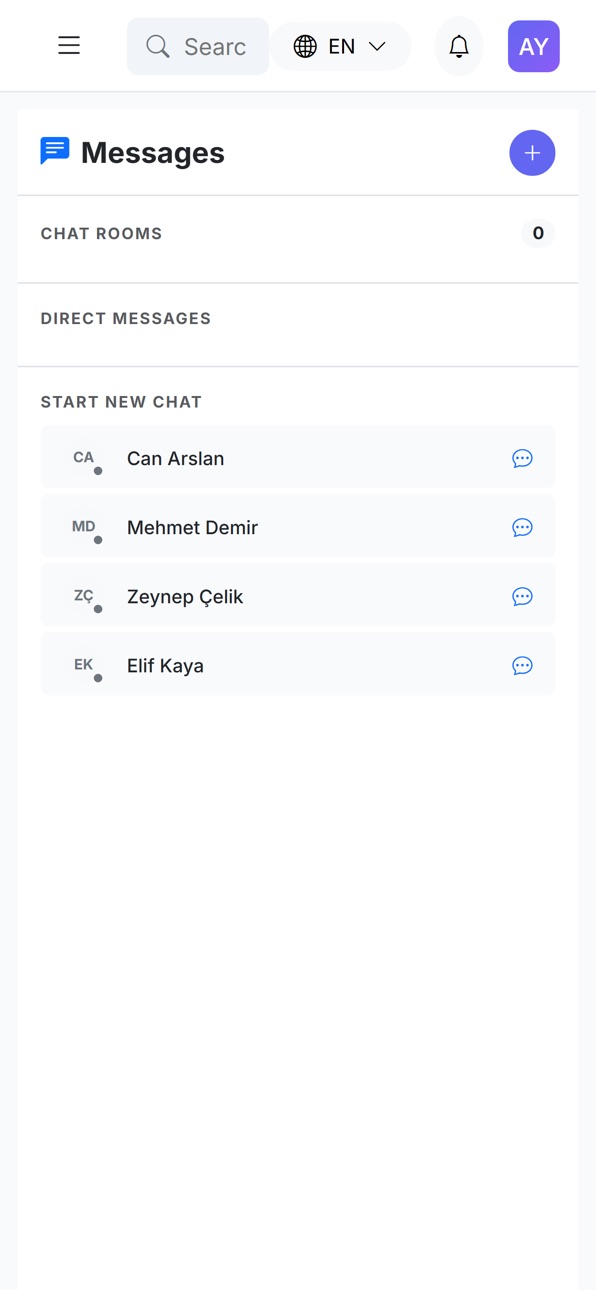The width and height of the screenshot is (596, 1290).
Task: Open the AY user profile menu
Action: point(534,46)
